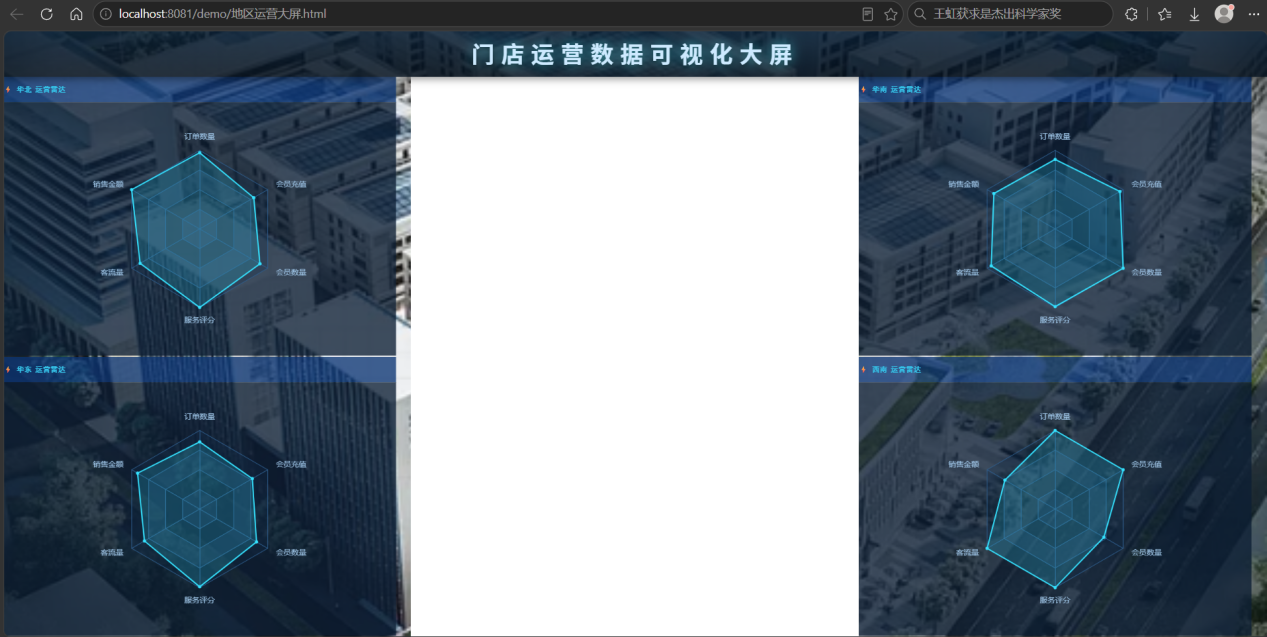Click the lightning icon beside 华北 运营雷达

8,89
